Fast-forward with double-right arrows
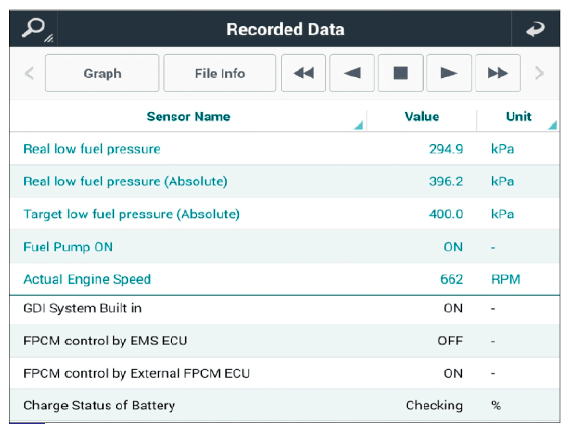The width and height of the screenshot is (570, 433). point(498,73)
